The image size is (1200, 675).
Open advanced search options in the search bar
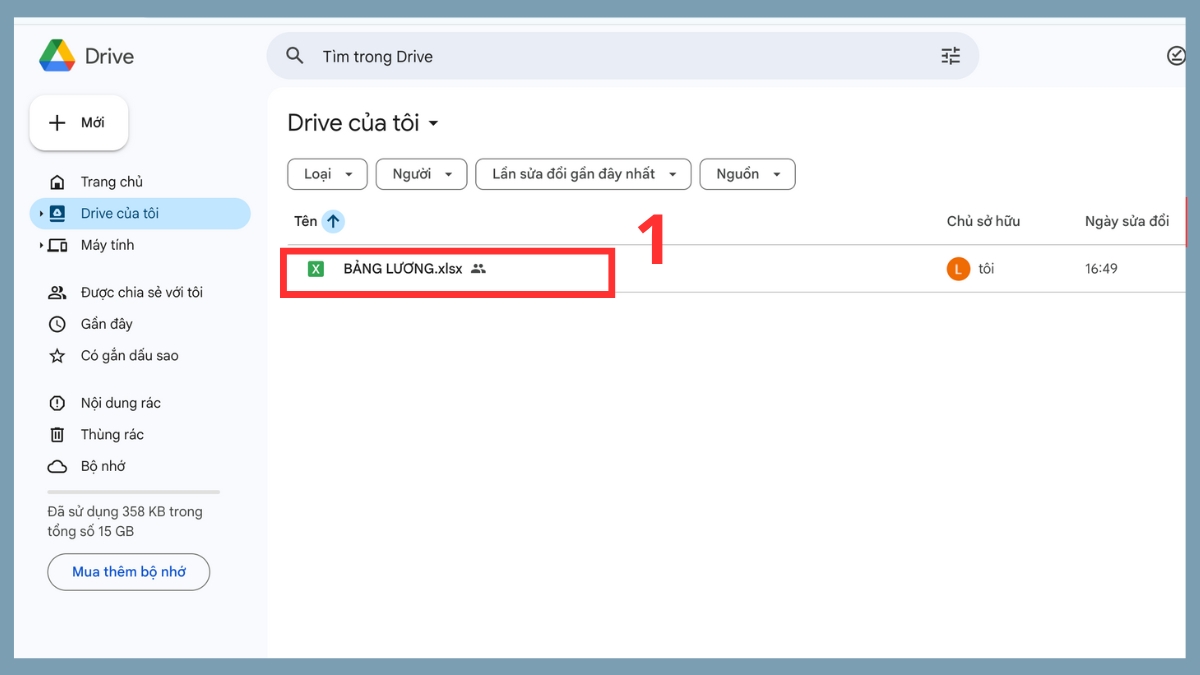coord(949,56)
